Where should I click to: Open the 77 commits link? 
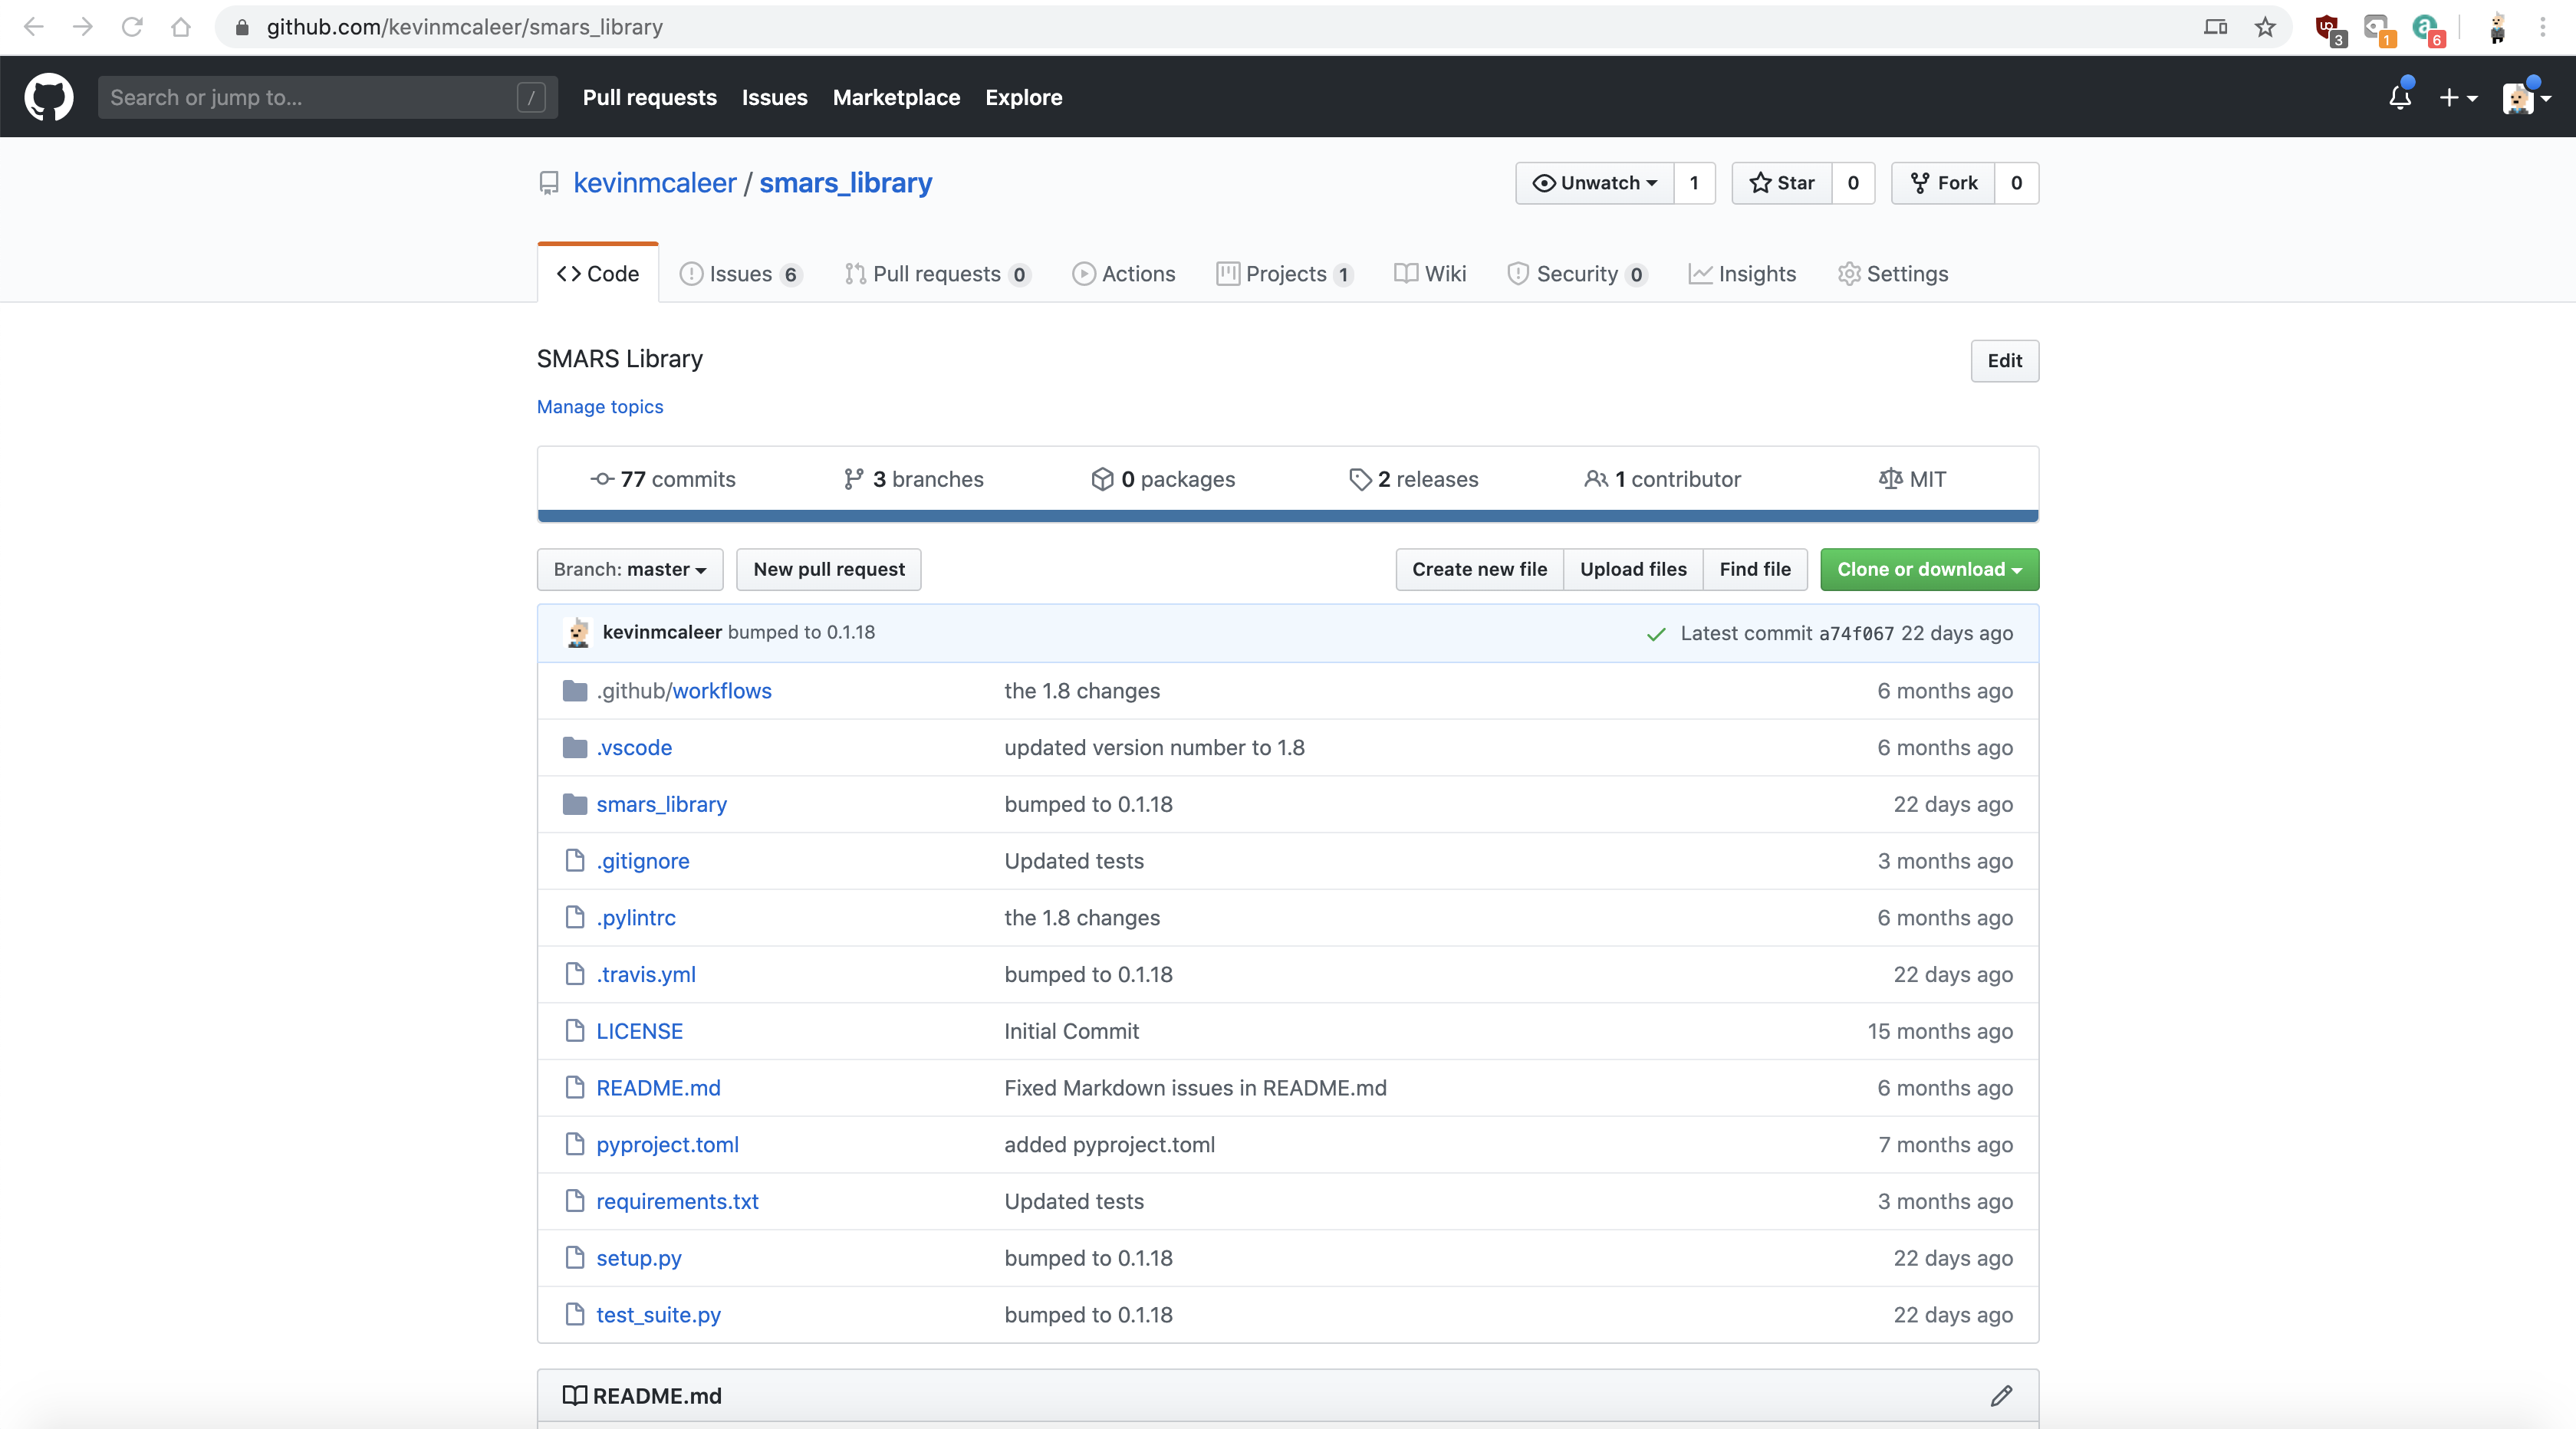(662, 479)
